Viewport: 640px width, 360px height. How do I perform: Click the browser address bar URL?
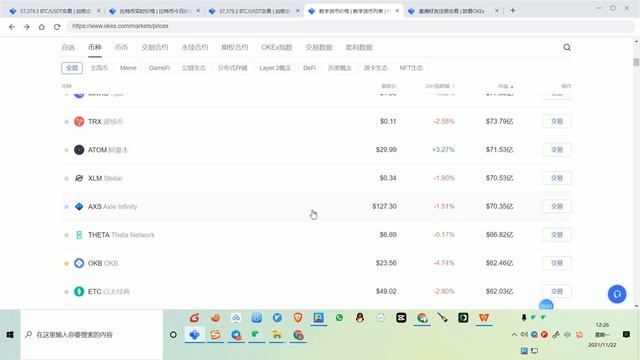coord(120,26)
